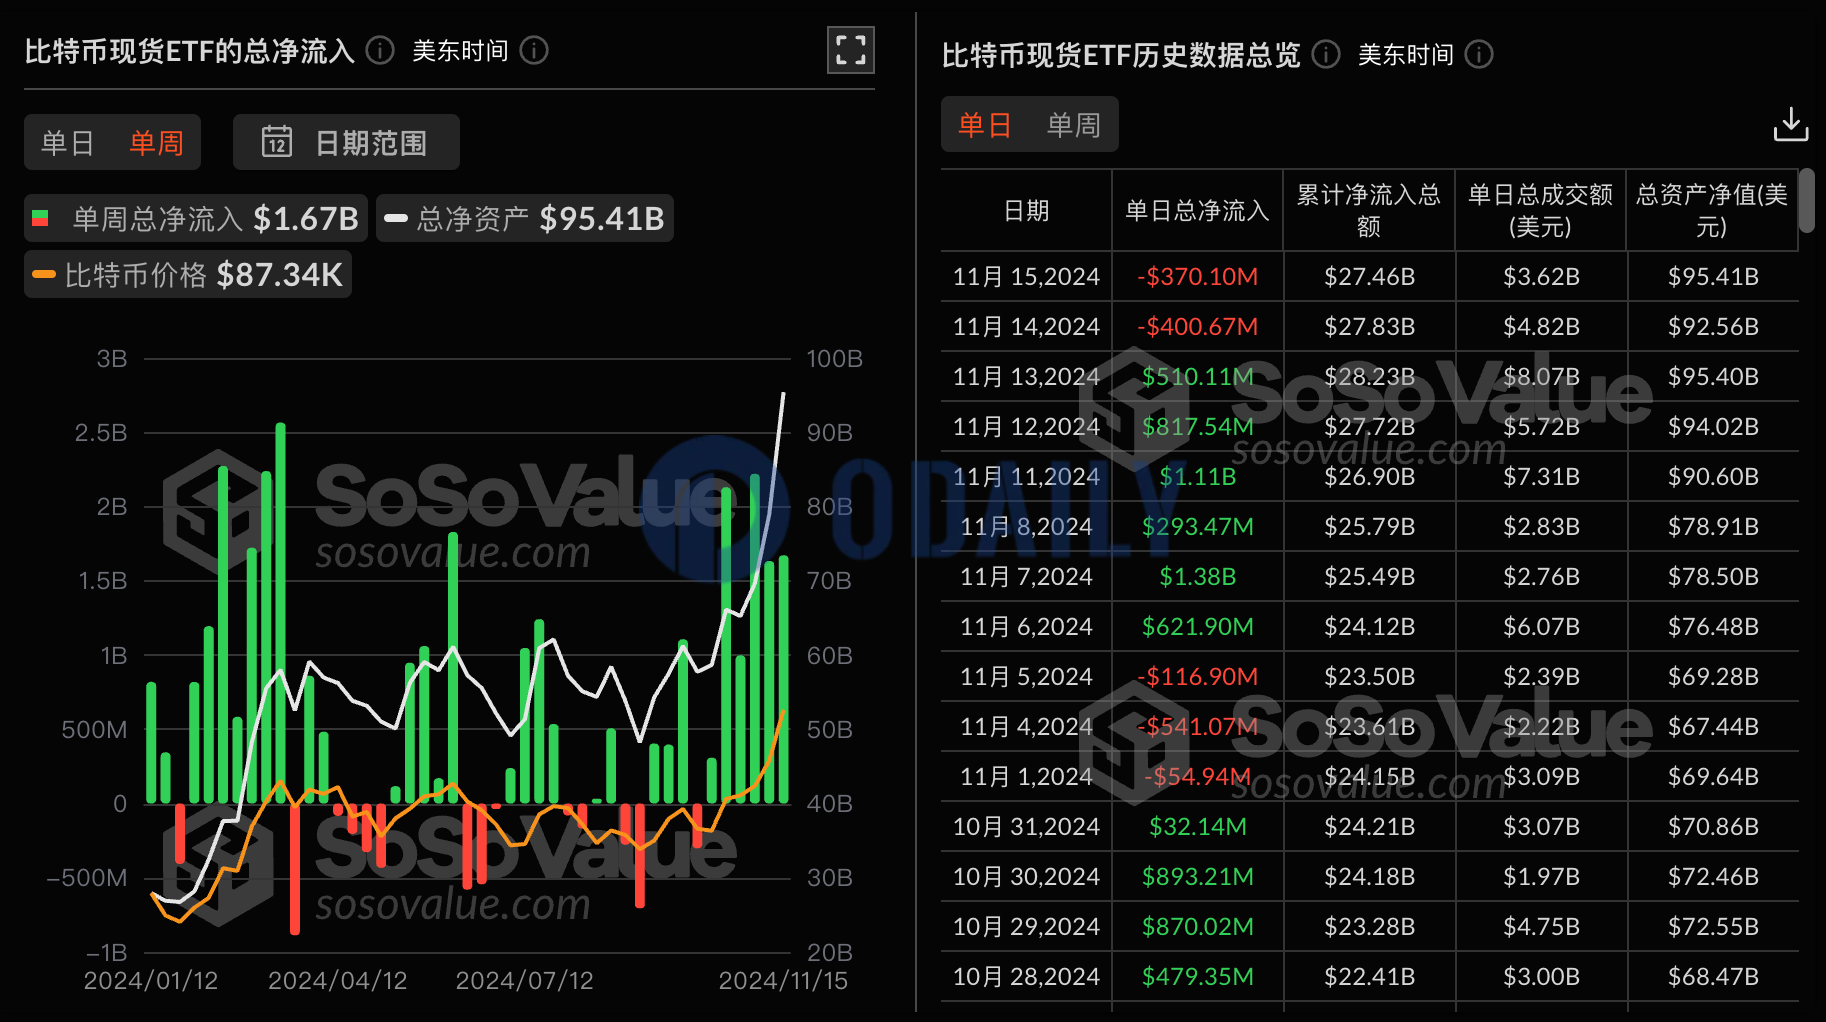This screenshot has width=1826, height=1022.
Task: Click info icon beside 比特币现货ETF的总净流入 title
Action: point(380,50)
